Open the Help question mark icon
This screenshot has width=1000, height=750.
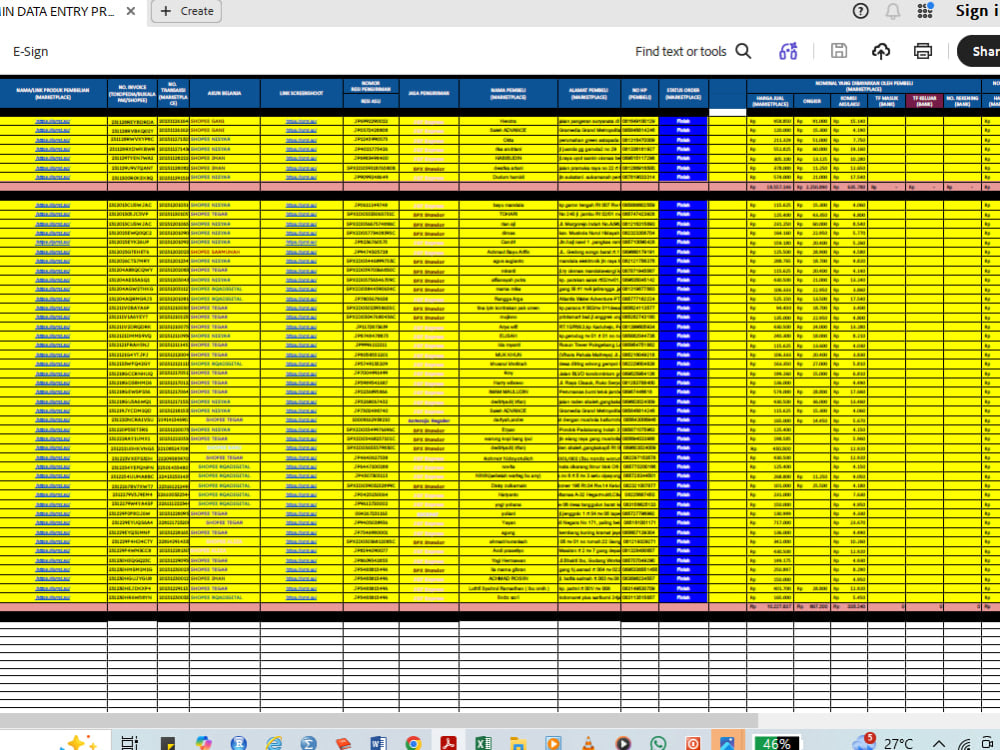pos(860,11)
